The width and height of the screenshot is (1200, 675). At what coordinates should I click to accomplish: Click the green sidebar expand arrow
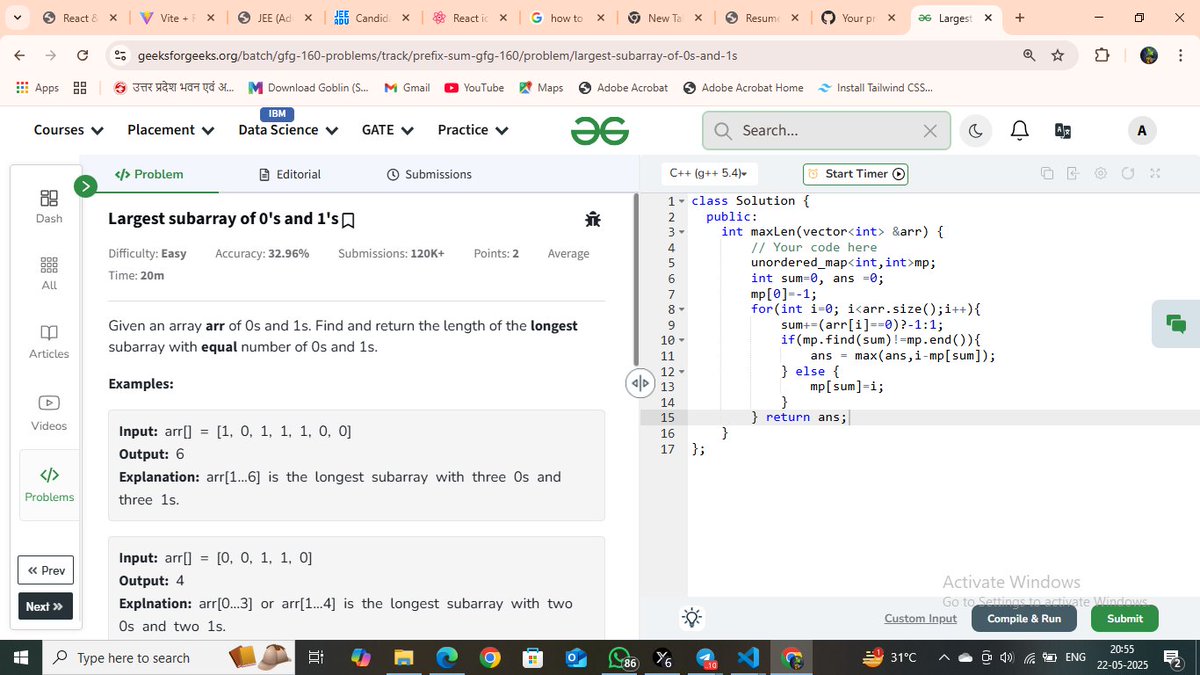tap(86, 185)
